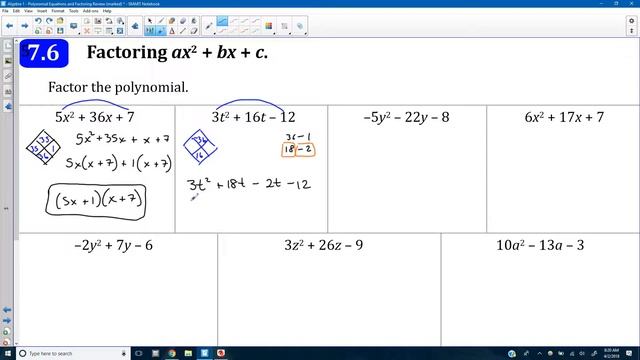Open the Properties side tab
Screen dimensions: 640x360
click(8, 91)
